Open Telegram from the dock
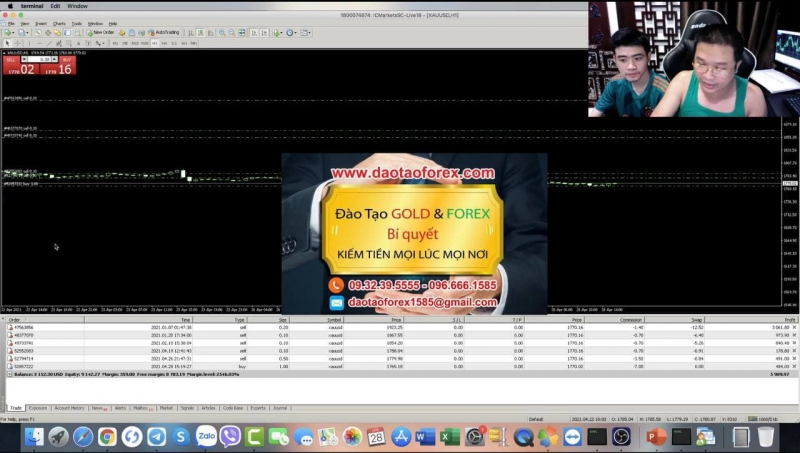The width and height of the screenshot is (800, 453). (x=157, y=437)
